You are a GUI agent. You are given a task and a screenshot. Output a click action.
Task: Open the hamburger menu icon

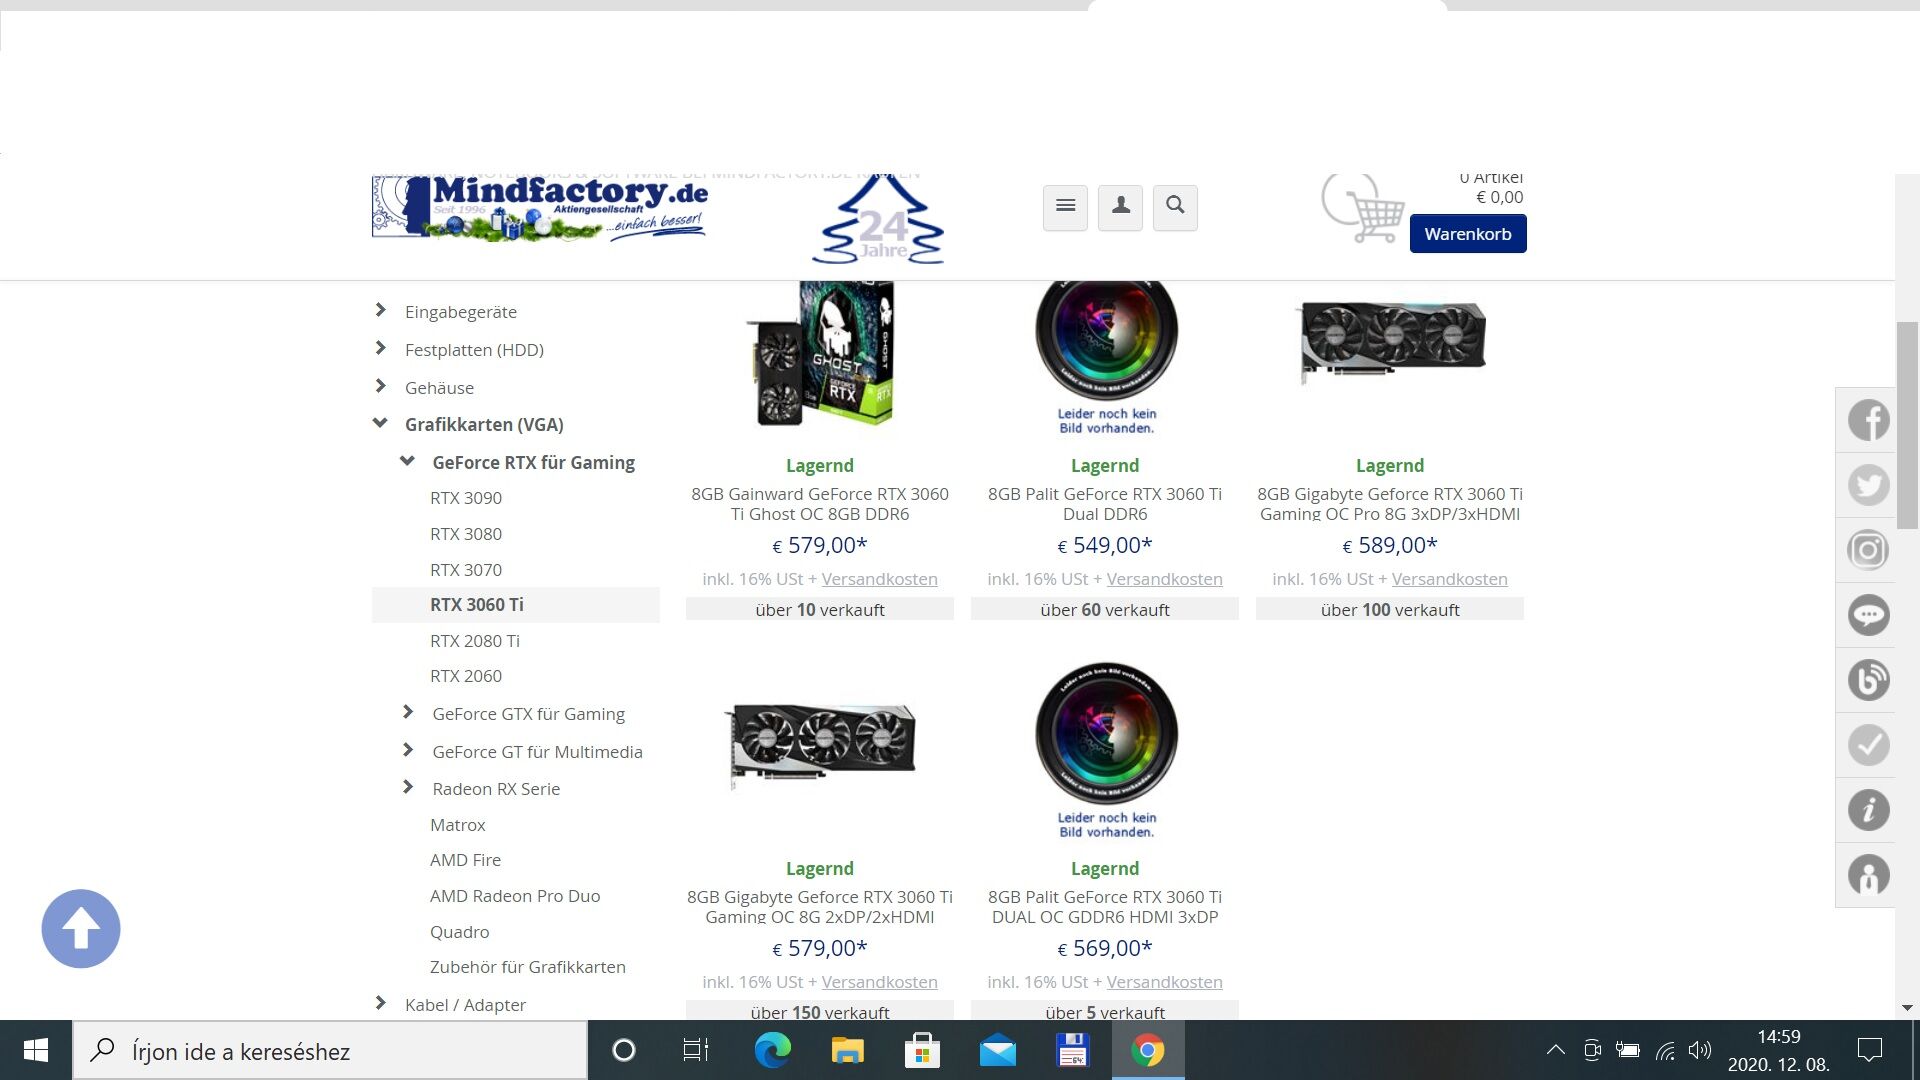pyautogui.click(x=1065, y=207)
